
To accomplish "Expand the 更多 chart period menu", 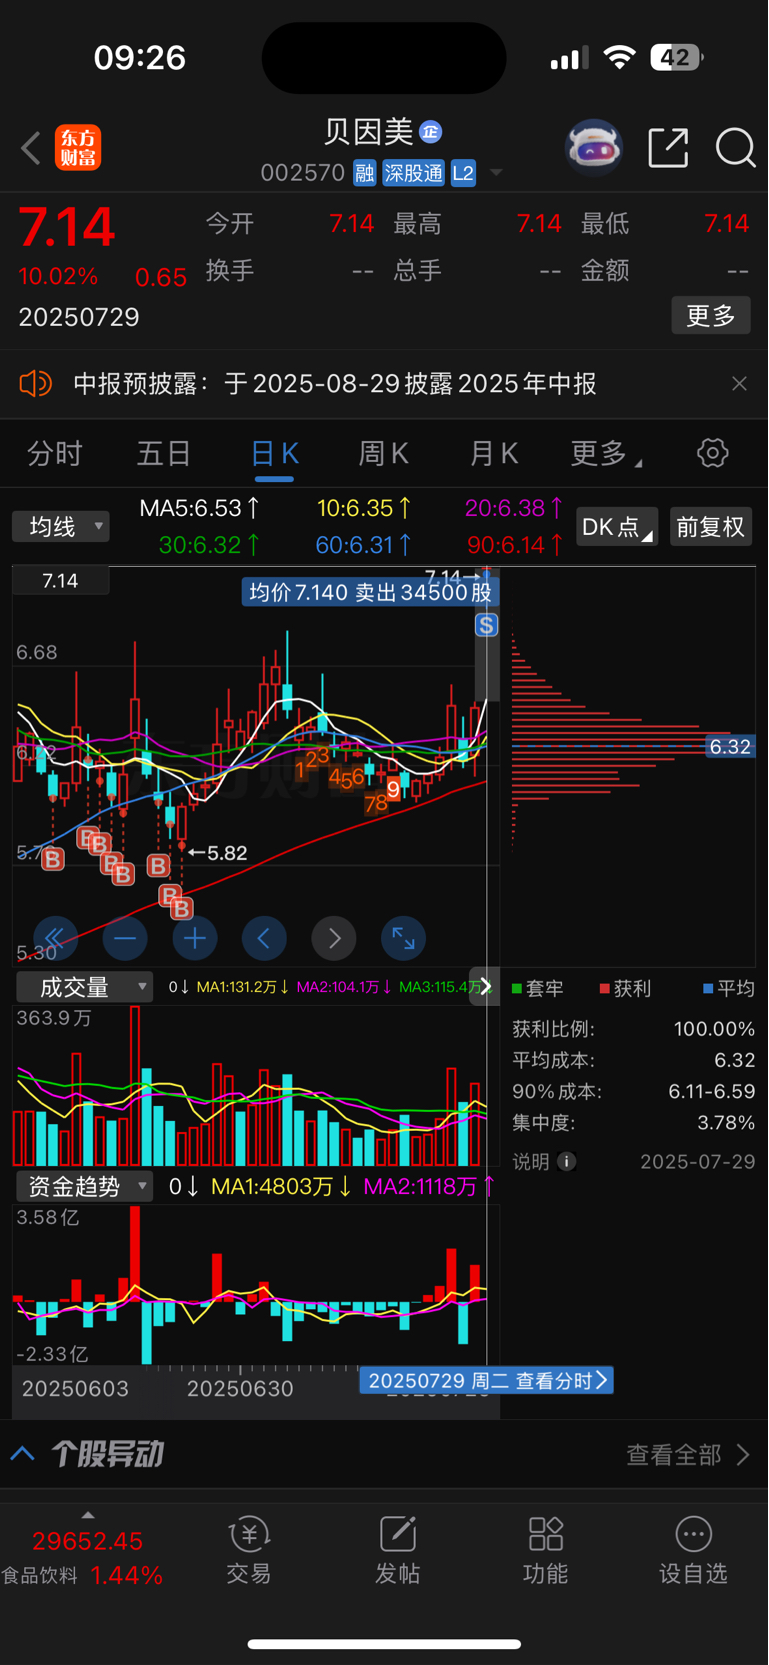I will click(x=606, y=454).
